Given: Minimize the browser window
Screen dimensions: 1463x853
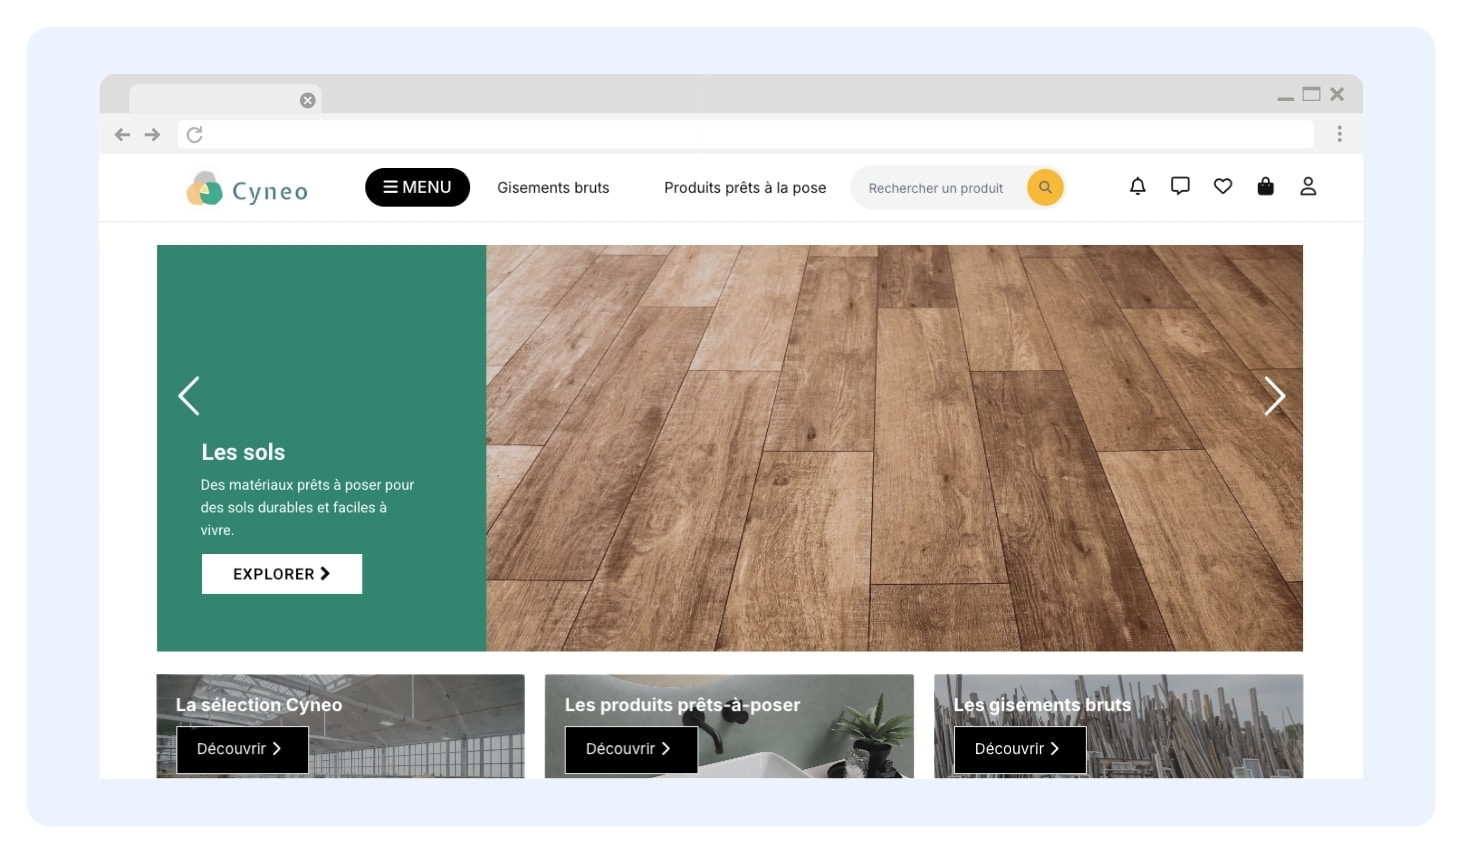Looking at the screenshot, I should [1286, 98].
